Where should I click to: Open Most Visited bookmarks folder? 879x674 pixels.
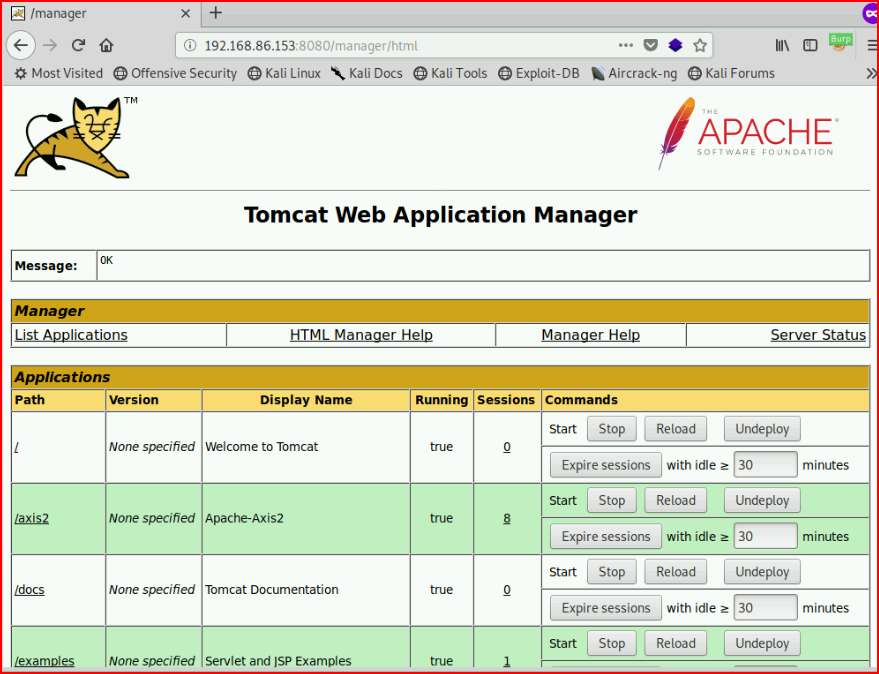[59, 73]
